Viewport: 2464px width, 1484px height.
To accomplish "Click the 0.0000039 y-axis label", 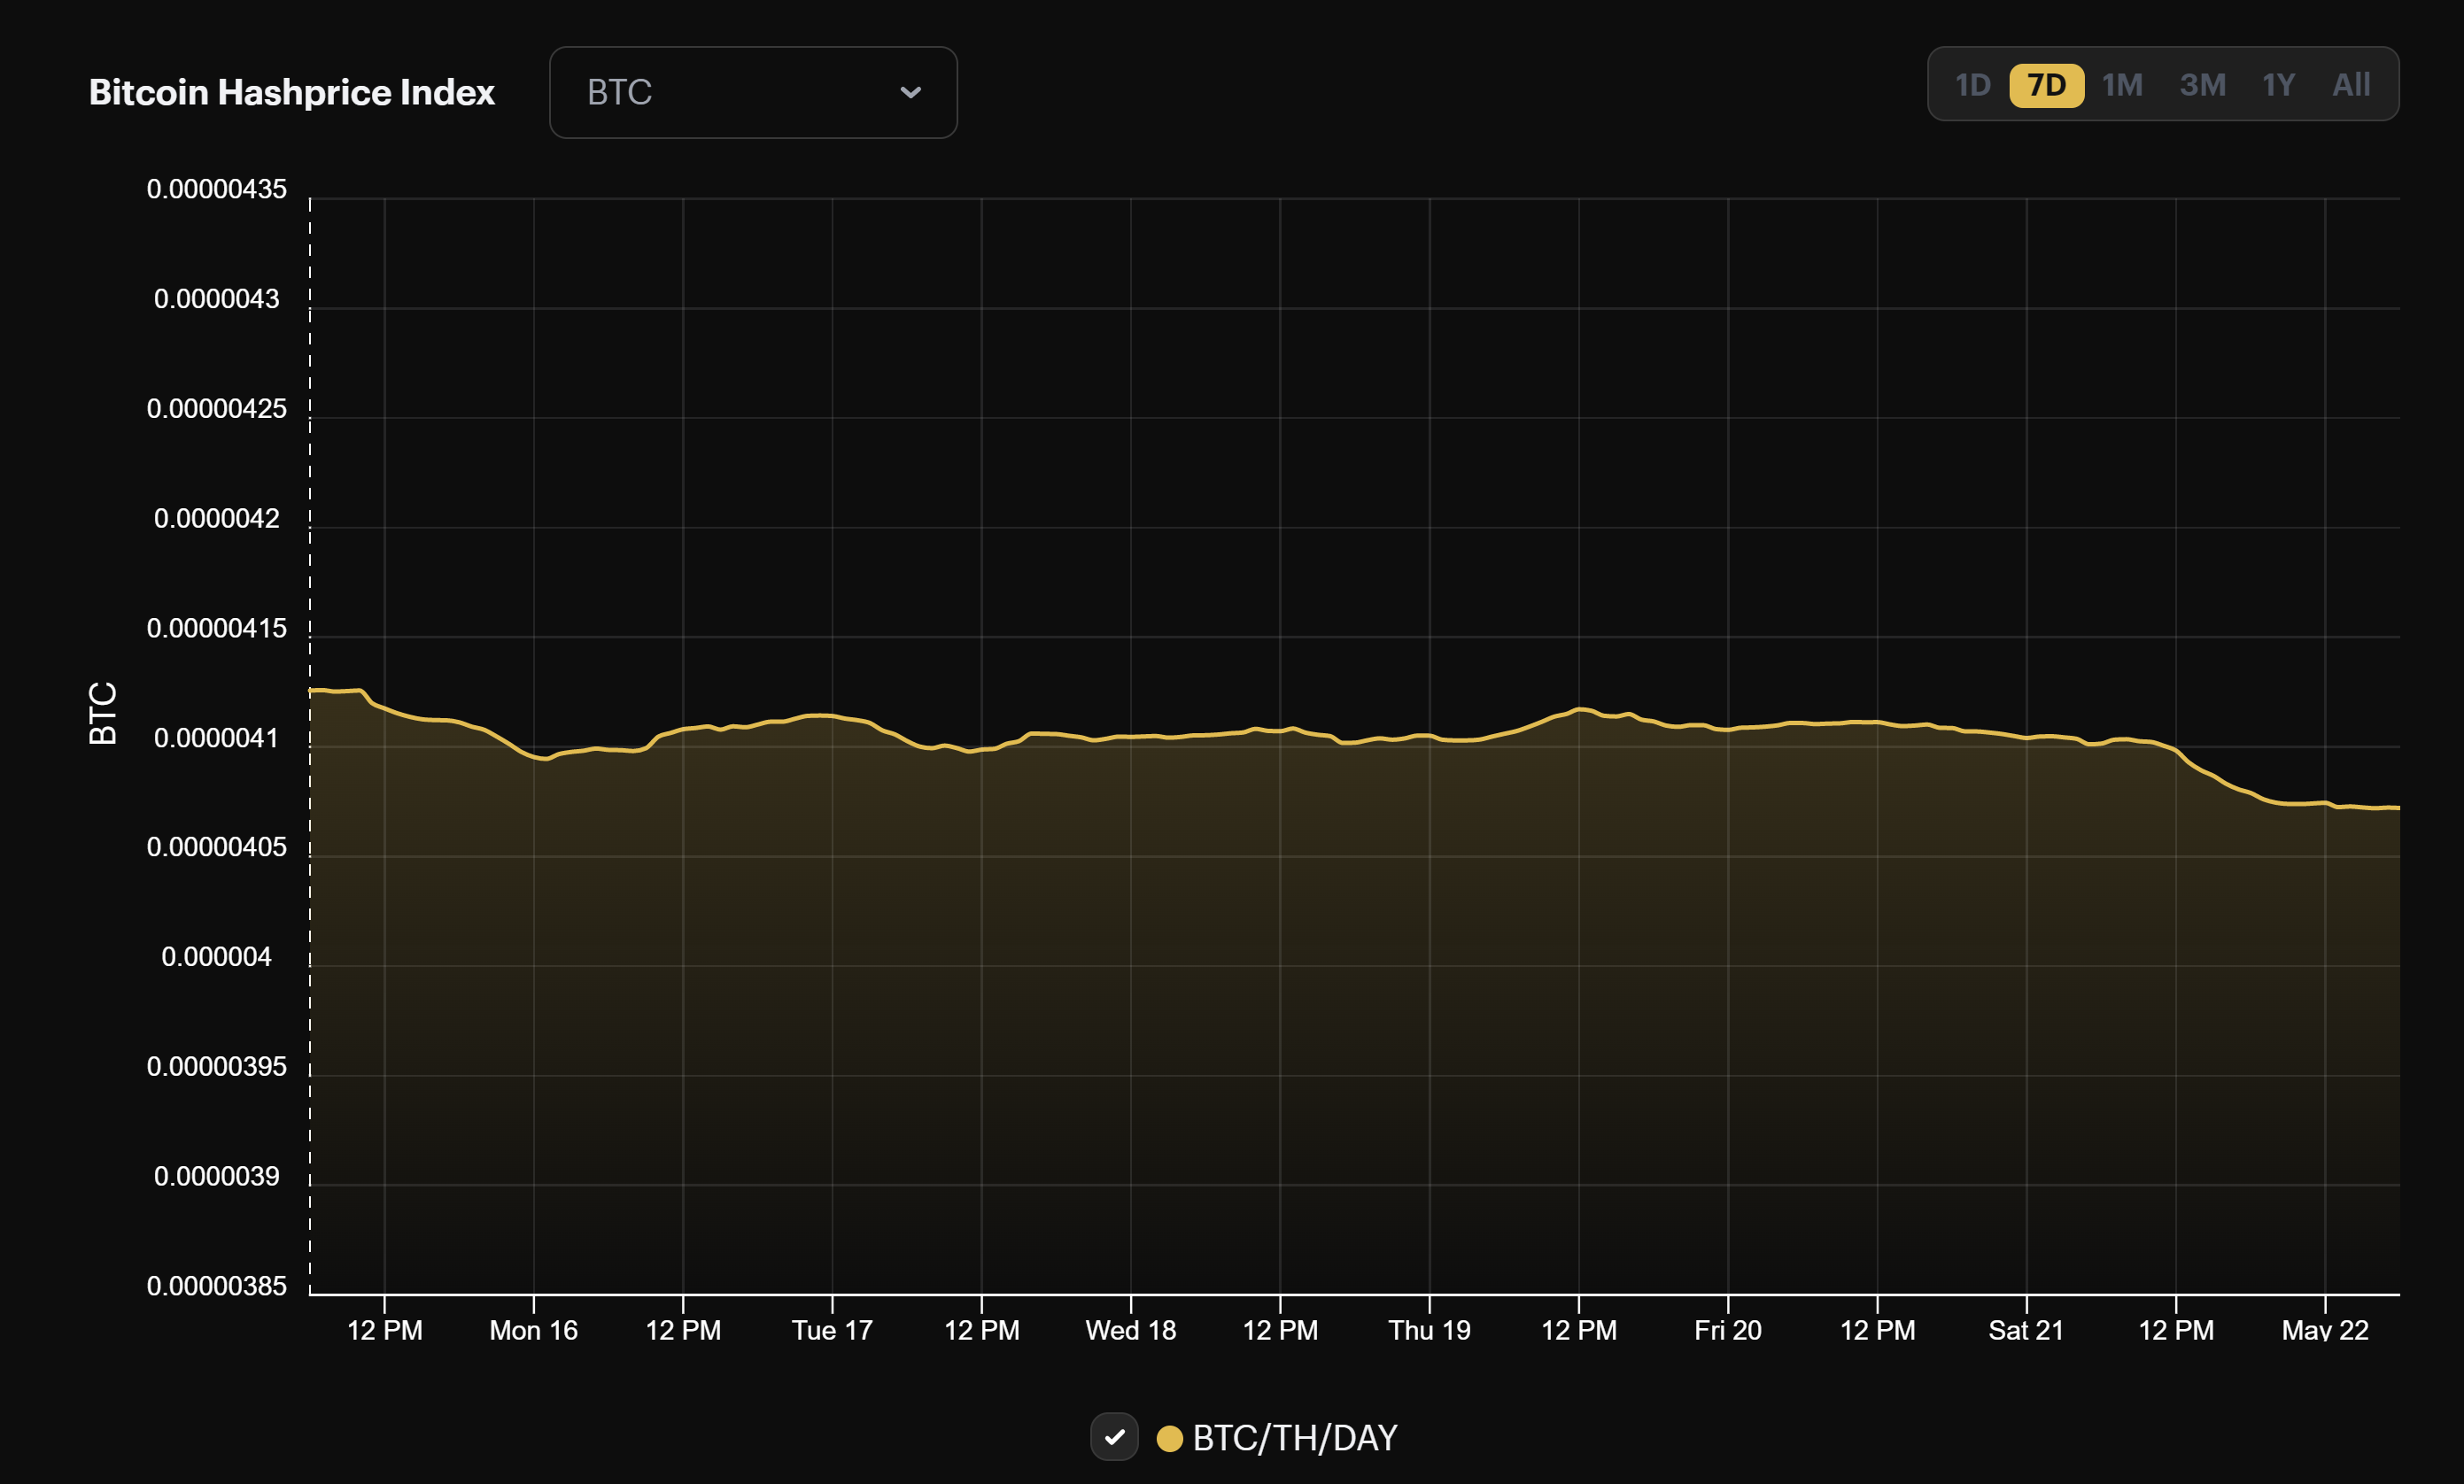I will point(217,1176).
